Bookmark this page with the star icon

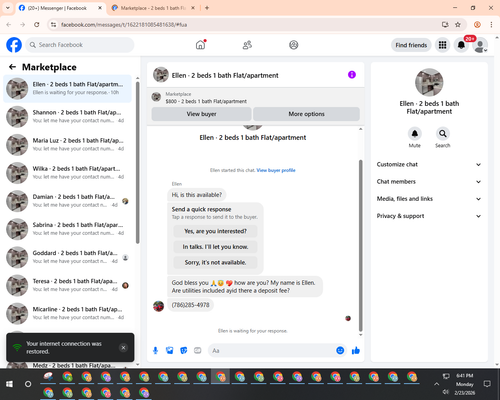click(458, 25)
